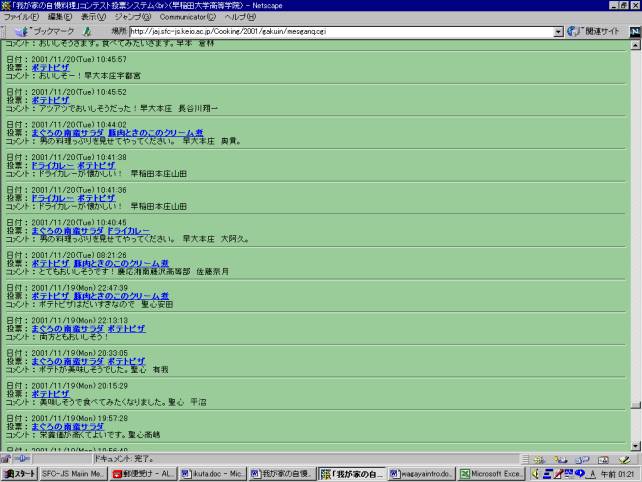Screen dimensions: 642x482
Task: Open the Newsgroups component bar icon
Action: 581,459
